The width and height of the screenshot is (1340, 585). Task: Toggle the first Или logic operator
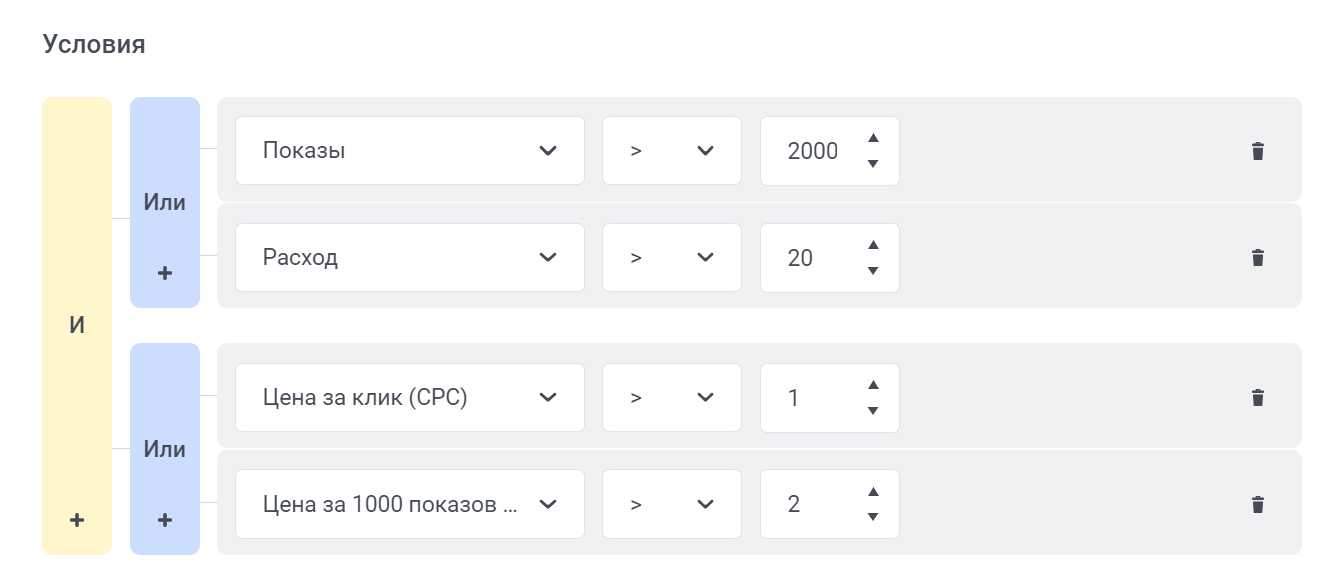click(x=165, y=202)
